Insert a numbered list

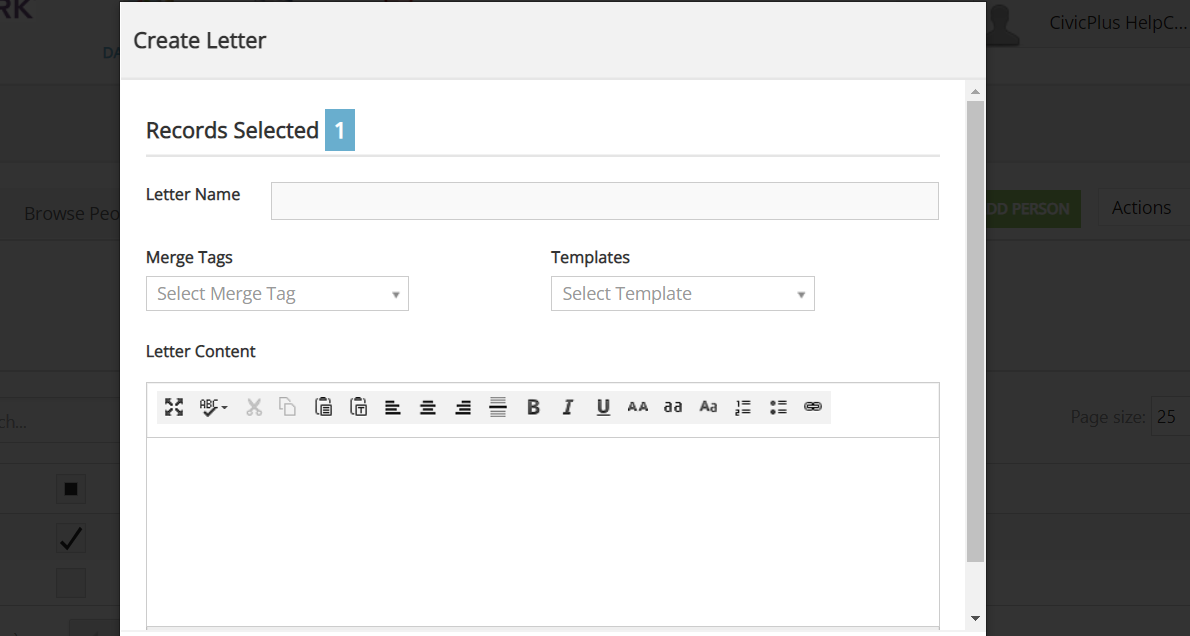tap(743, 407)
